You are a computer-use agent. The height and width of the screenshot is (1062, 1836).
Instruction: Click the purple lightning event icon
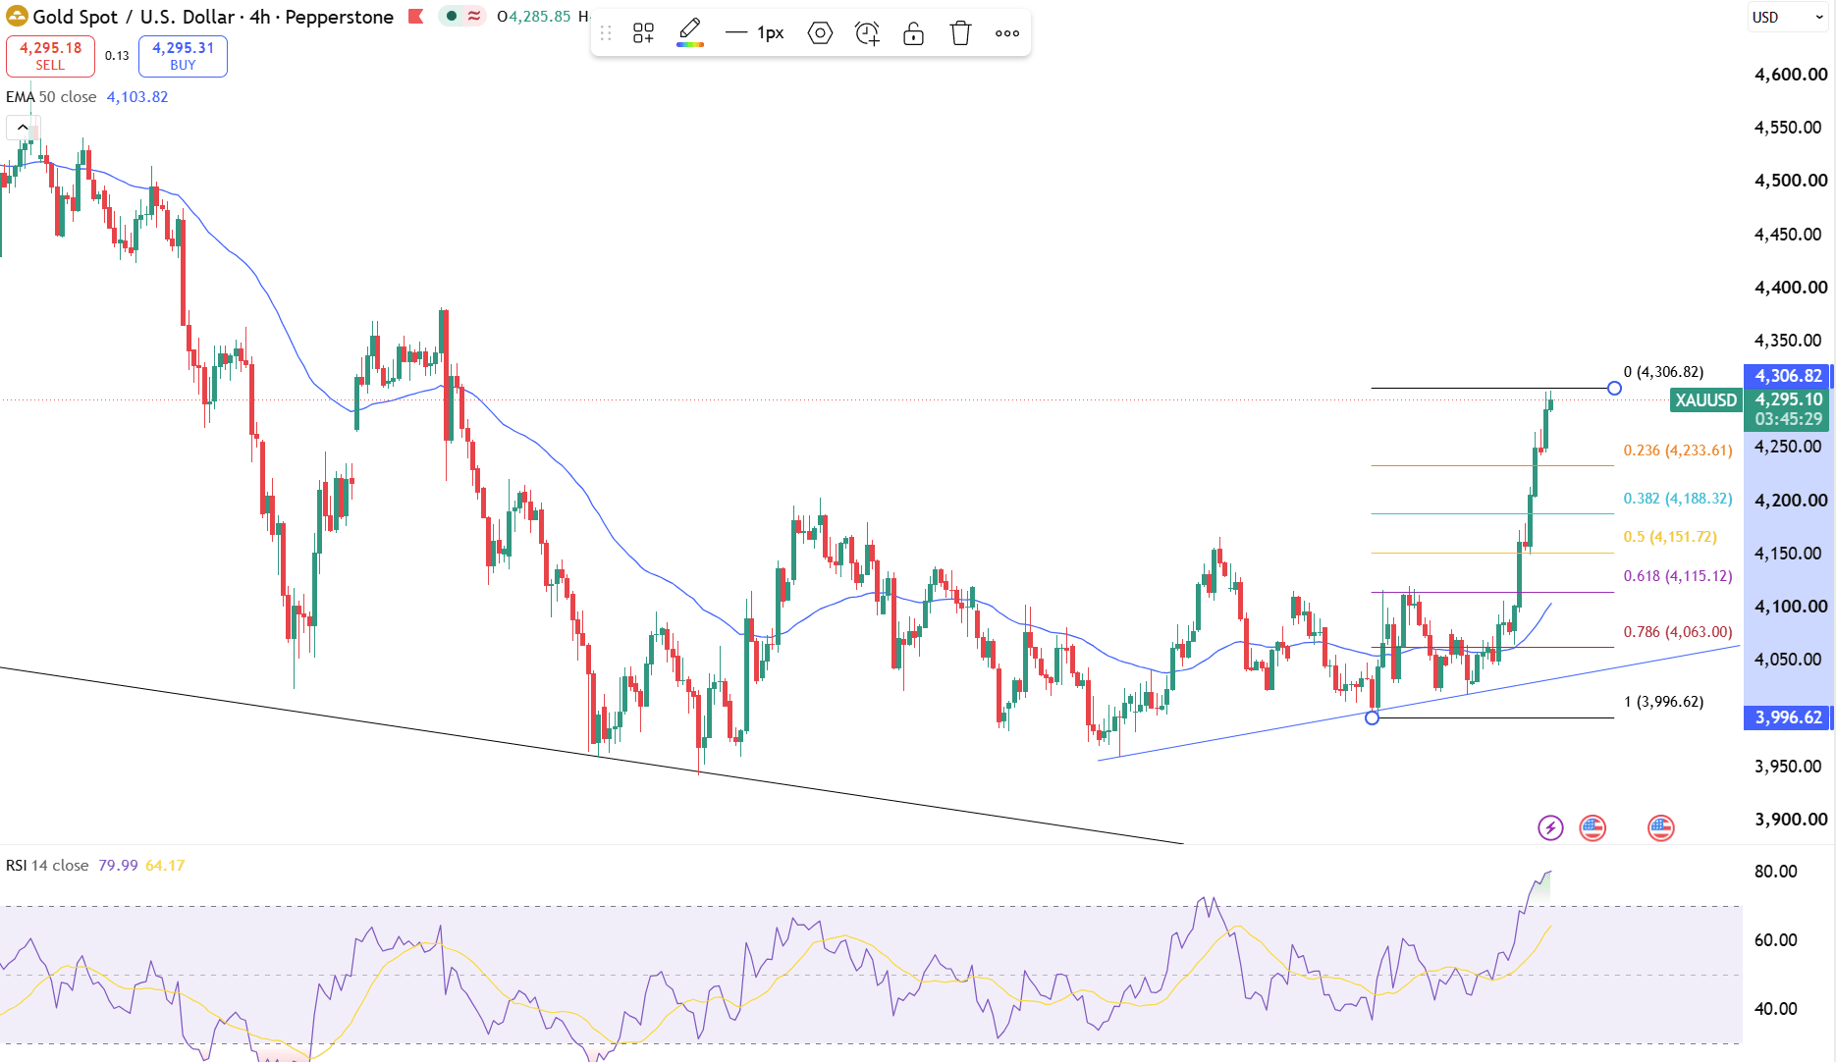(1550, 828)
